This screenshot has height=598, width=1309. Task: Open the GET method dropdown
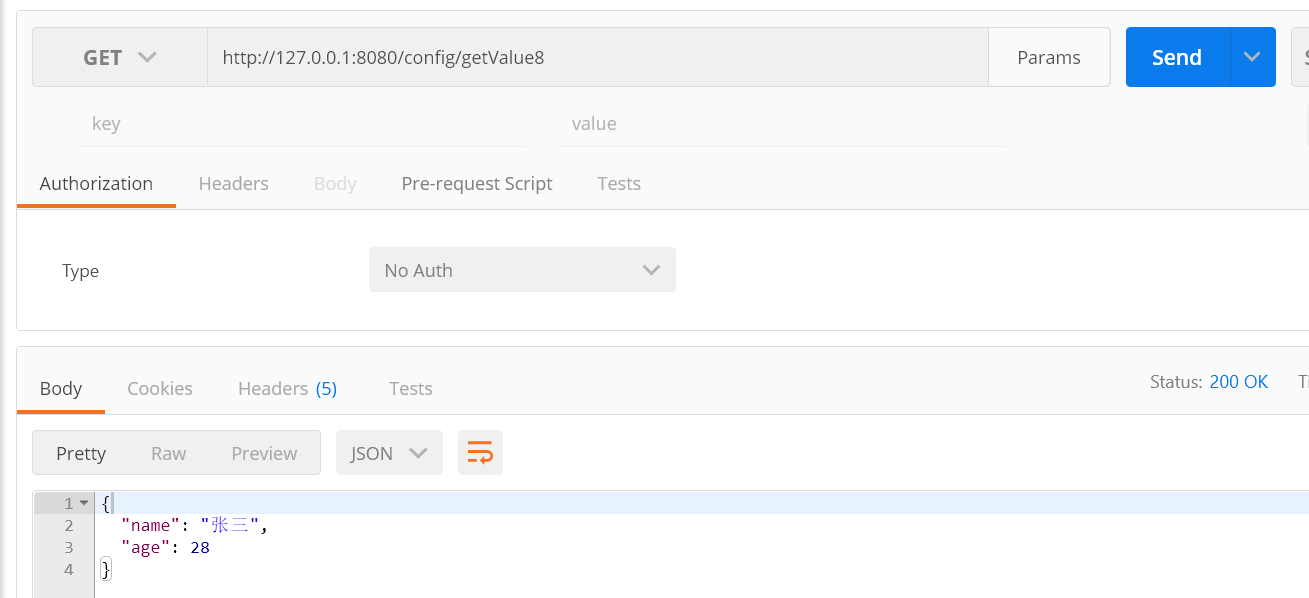tap(120, 57)
